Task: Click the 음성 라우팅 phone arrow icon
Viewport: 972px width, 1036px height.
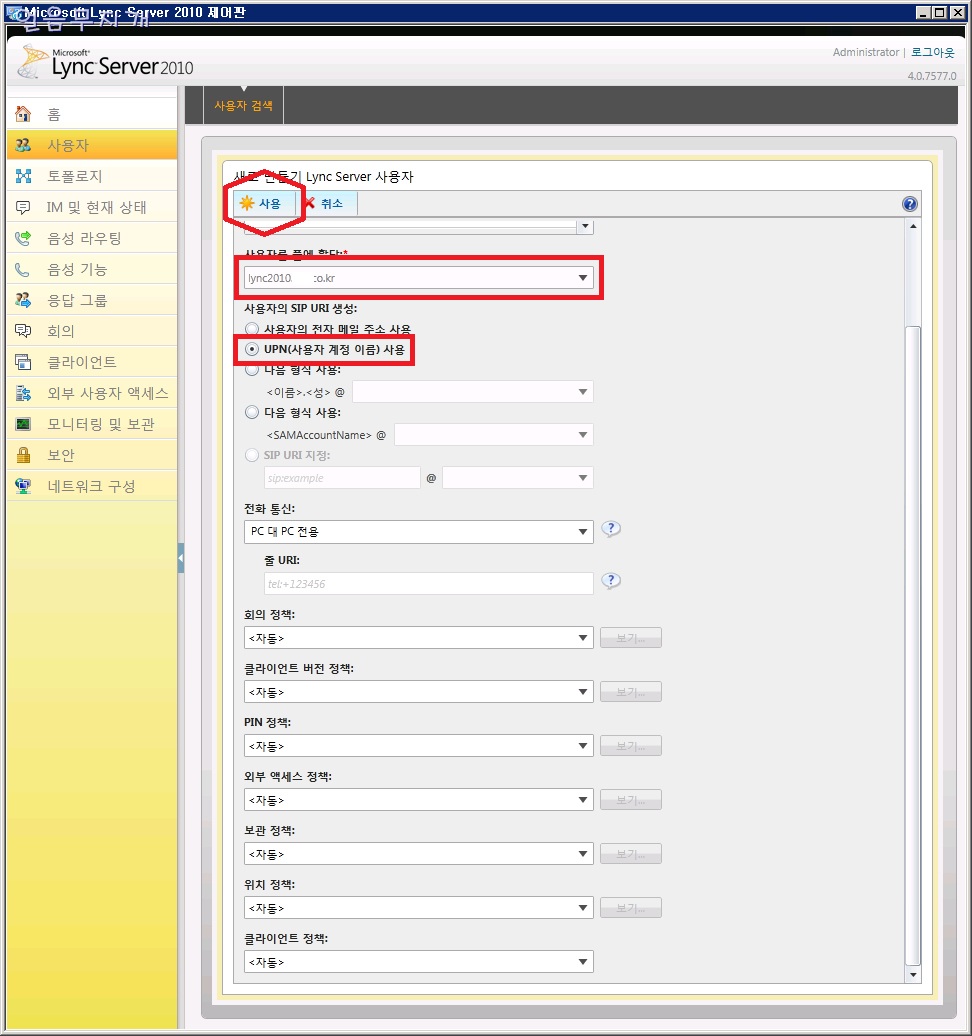Action: point(23,239)
